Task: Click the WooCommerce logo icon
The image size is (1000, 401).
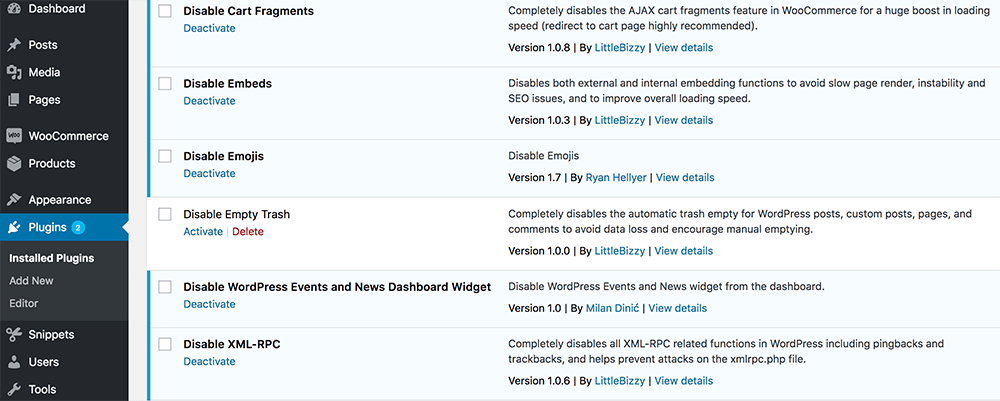Action: pos(14,136)
